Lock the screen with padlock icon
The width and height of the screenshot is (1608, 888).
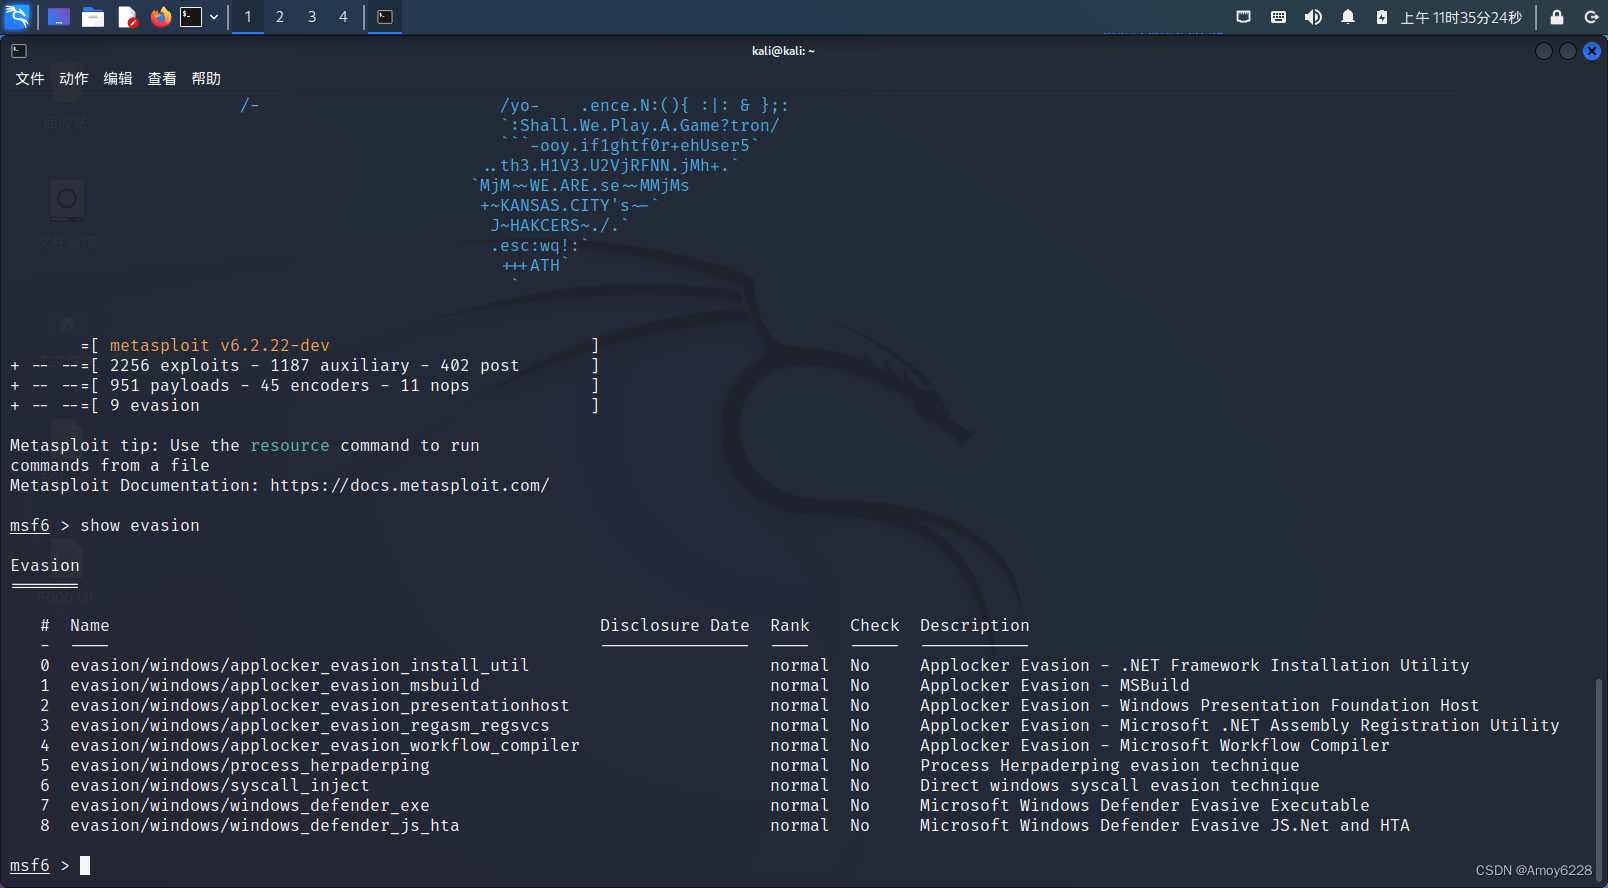1557,17
